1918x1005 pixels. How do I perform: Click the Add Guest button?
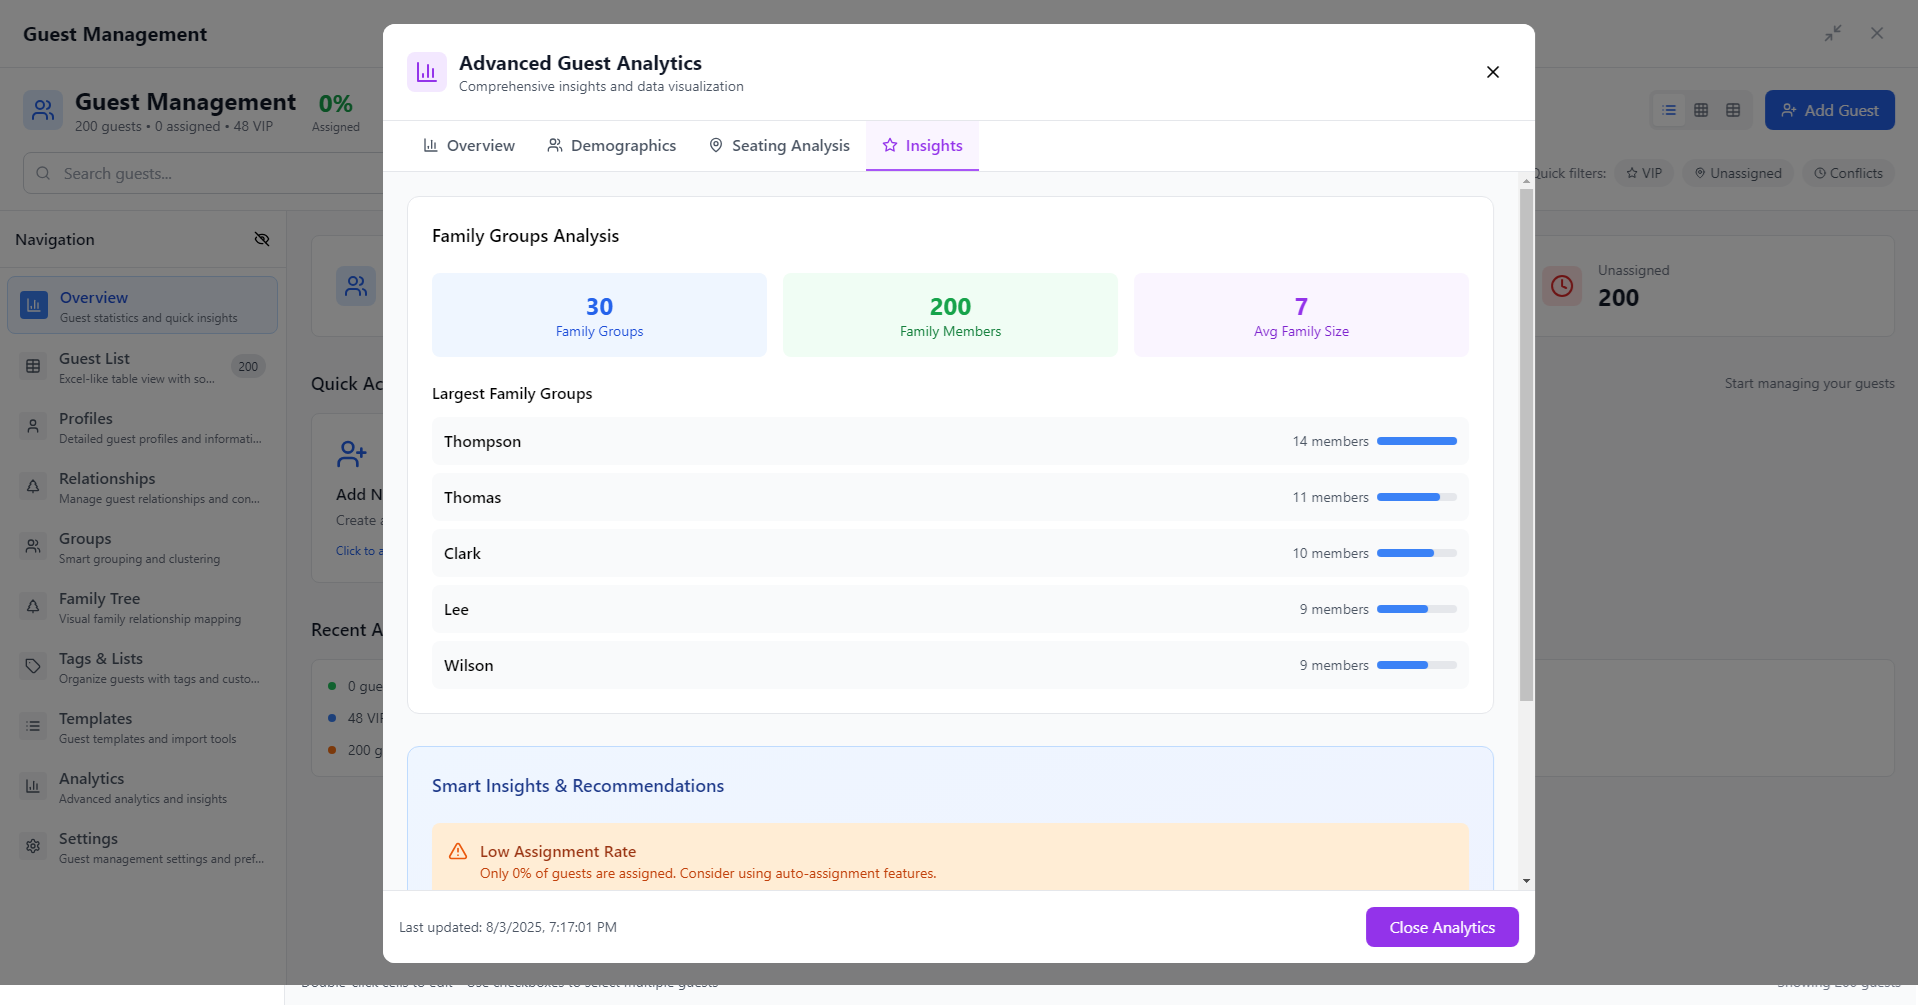click(1829, 110)
